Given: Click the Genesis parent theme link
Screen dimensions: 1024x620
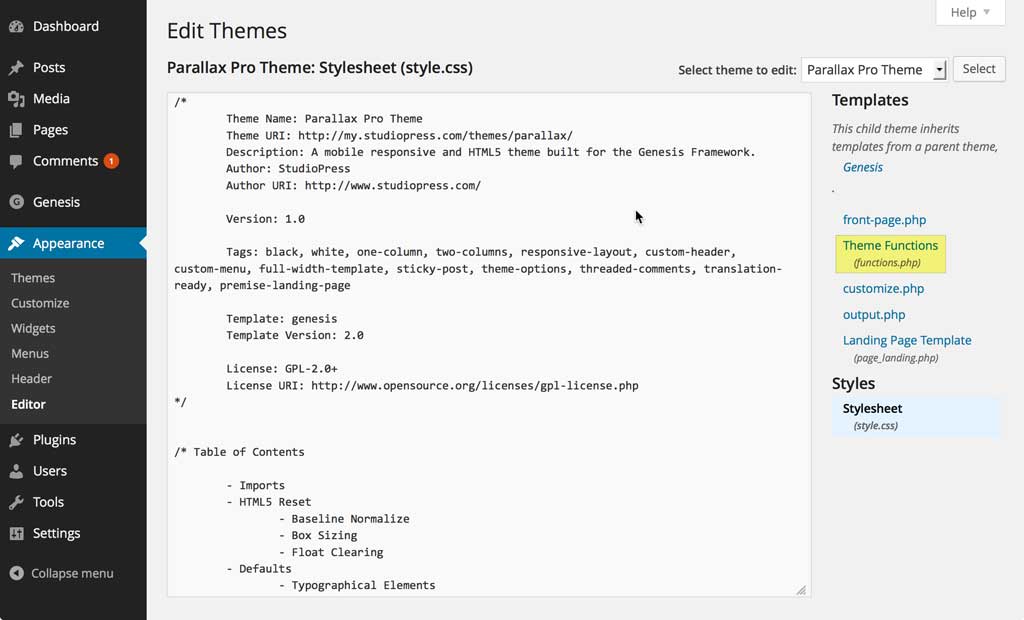Looking at the screenshot, I should (x=862, y=167).
